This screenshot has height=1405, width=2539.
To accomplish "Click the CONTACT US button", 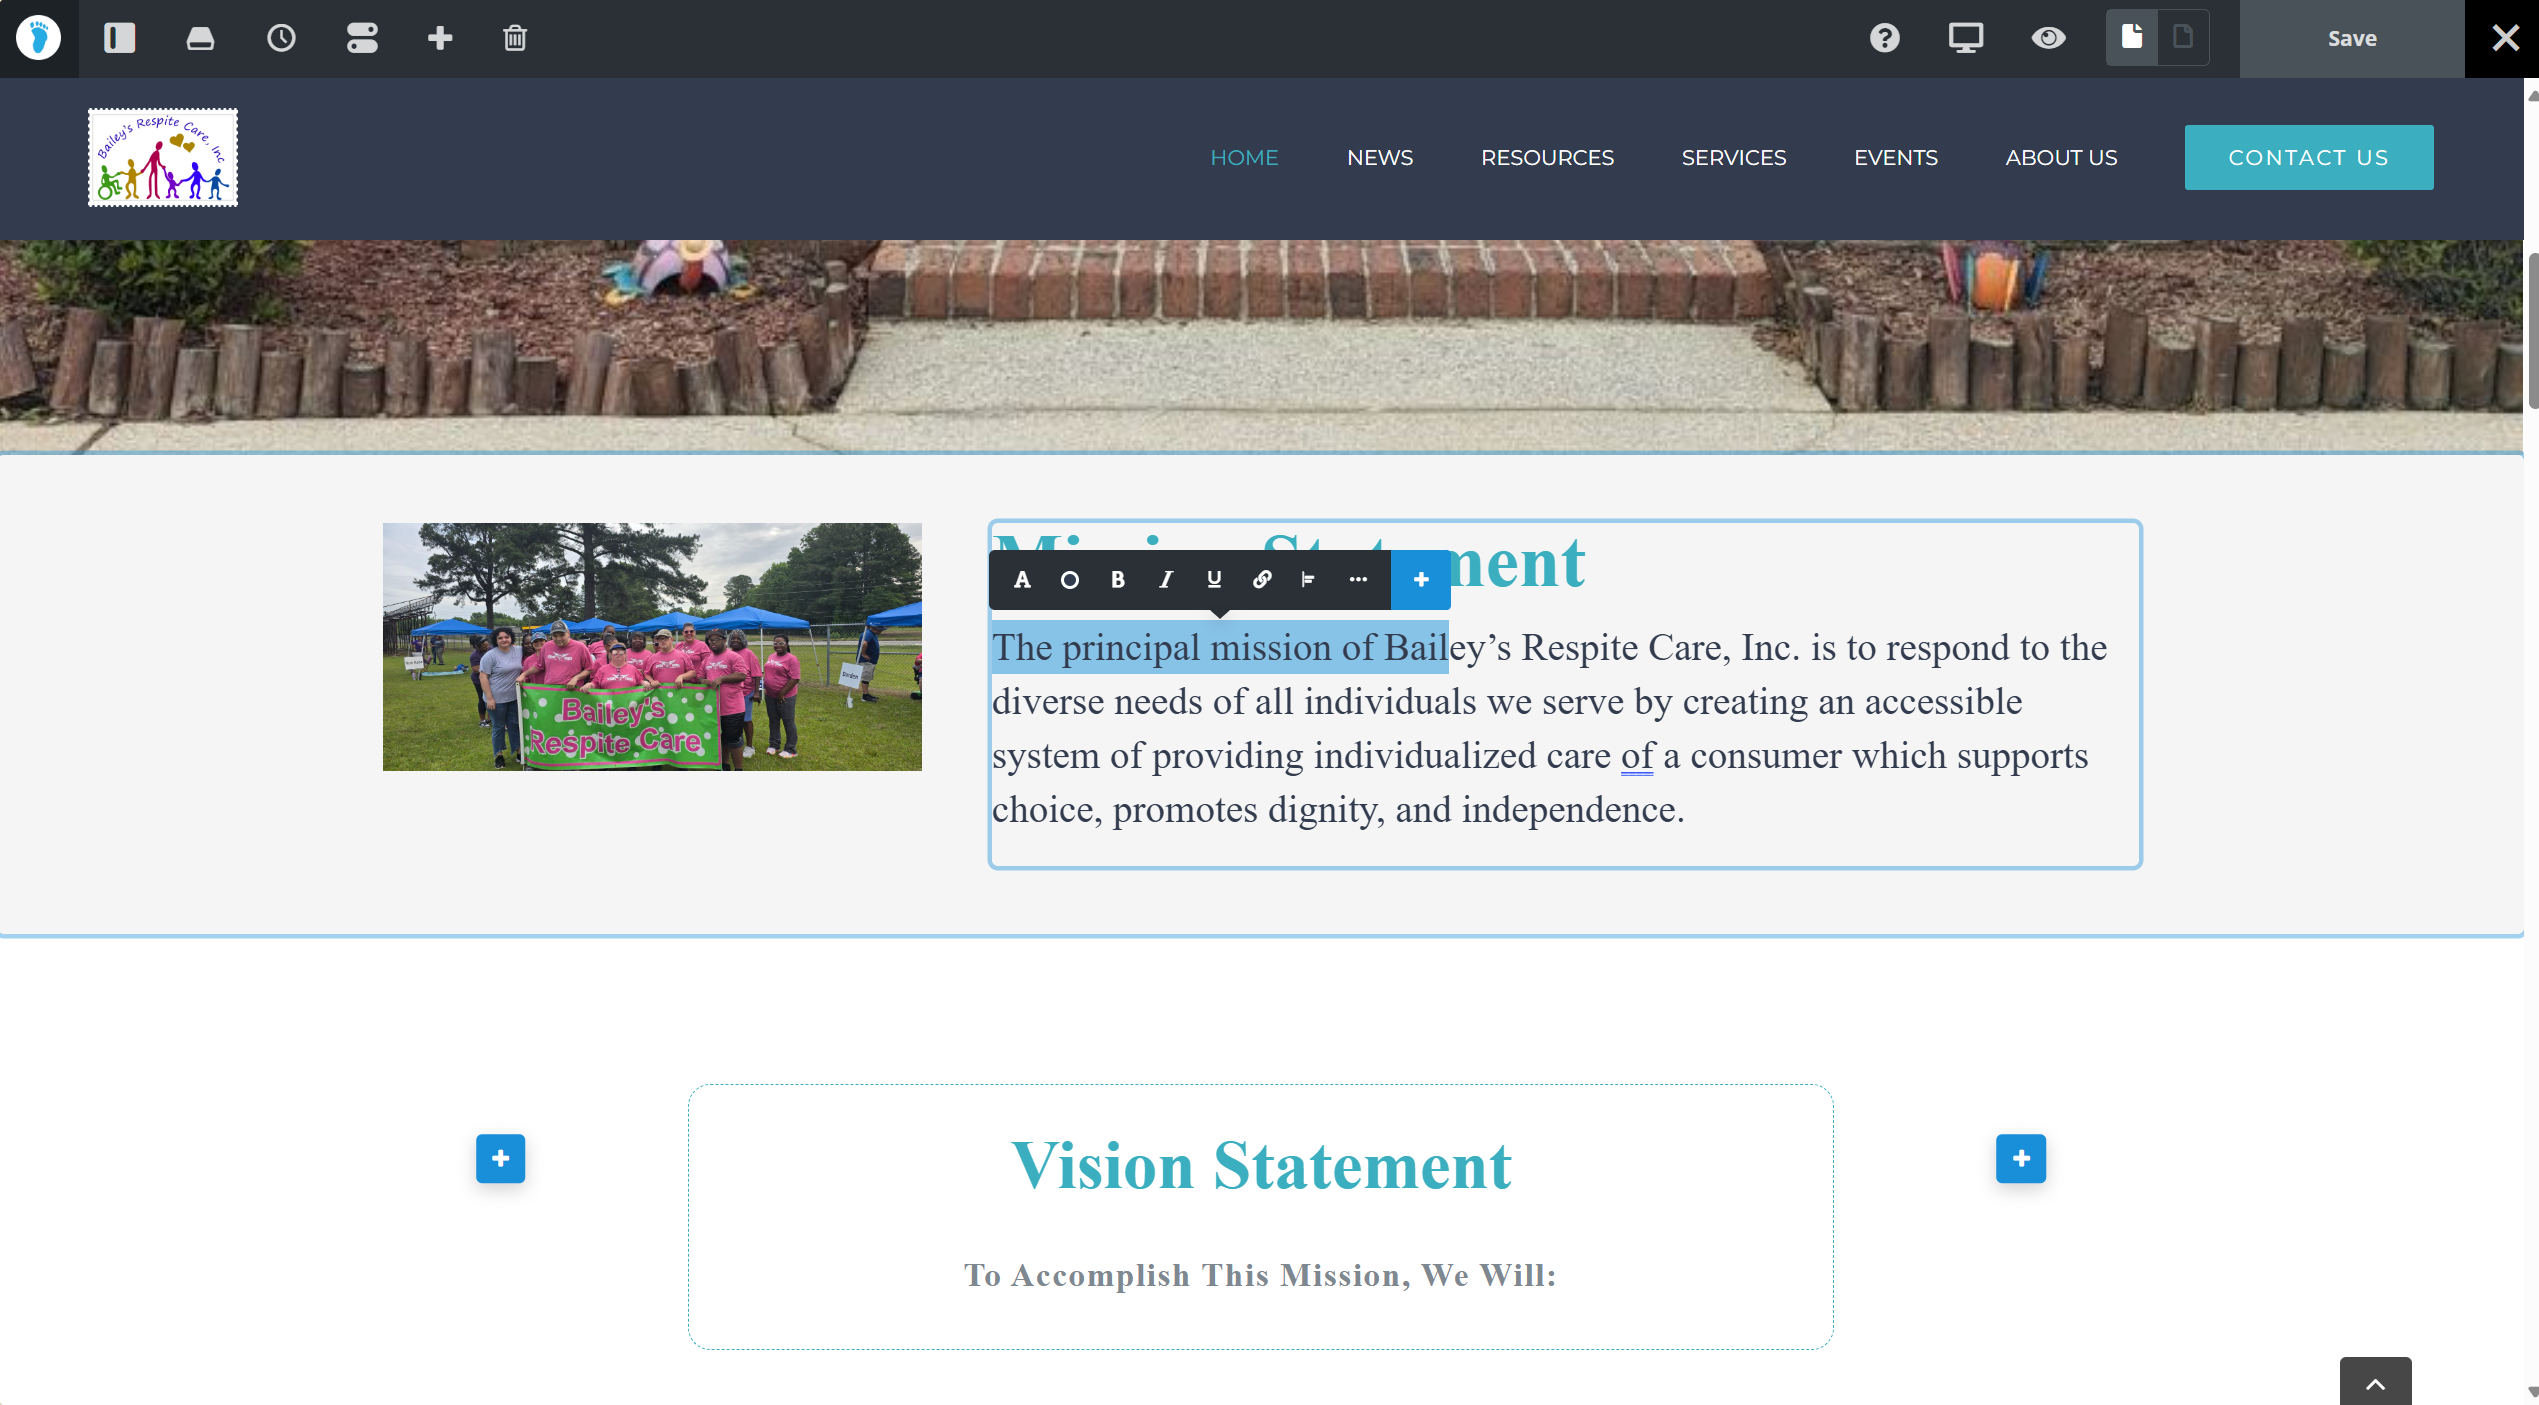I will tap(2307, 157).
